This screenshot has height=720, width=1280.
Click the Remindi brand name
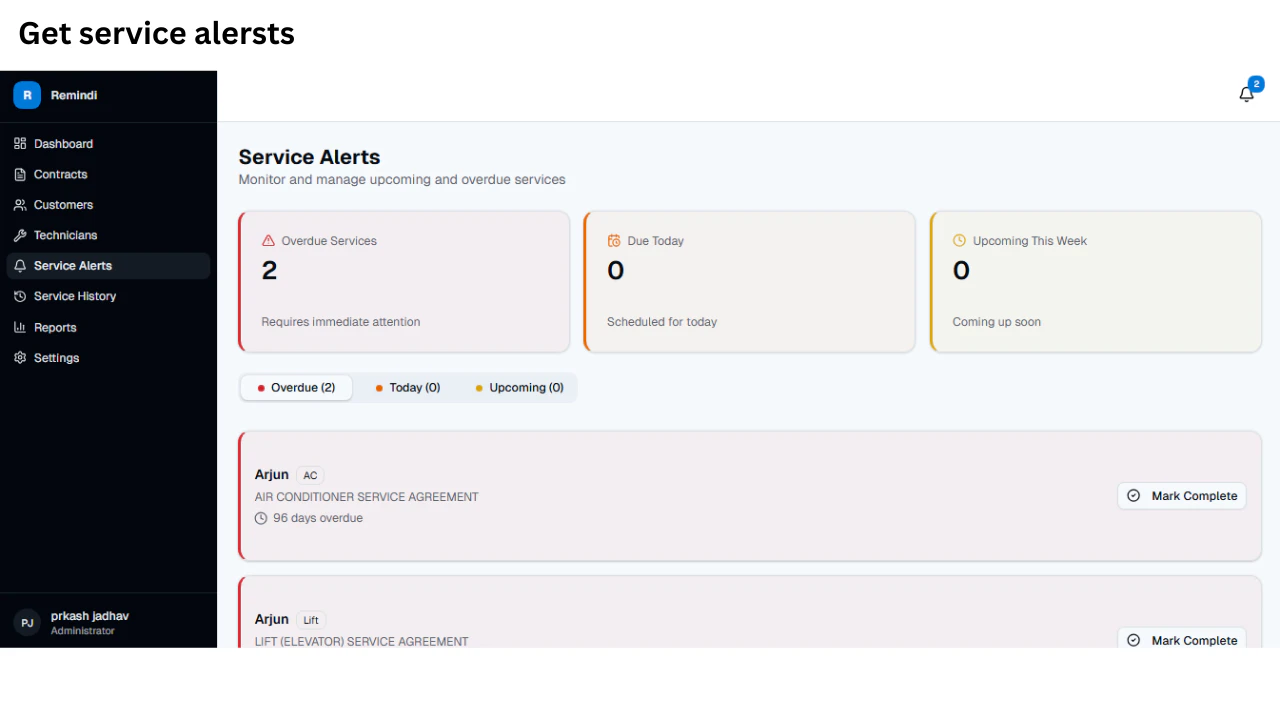[74, 95]
